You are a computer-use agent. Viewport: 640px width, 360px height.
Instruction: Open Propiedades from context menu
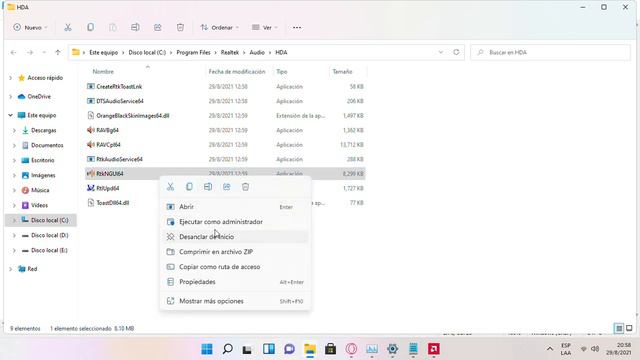click(x=235, y=282)
